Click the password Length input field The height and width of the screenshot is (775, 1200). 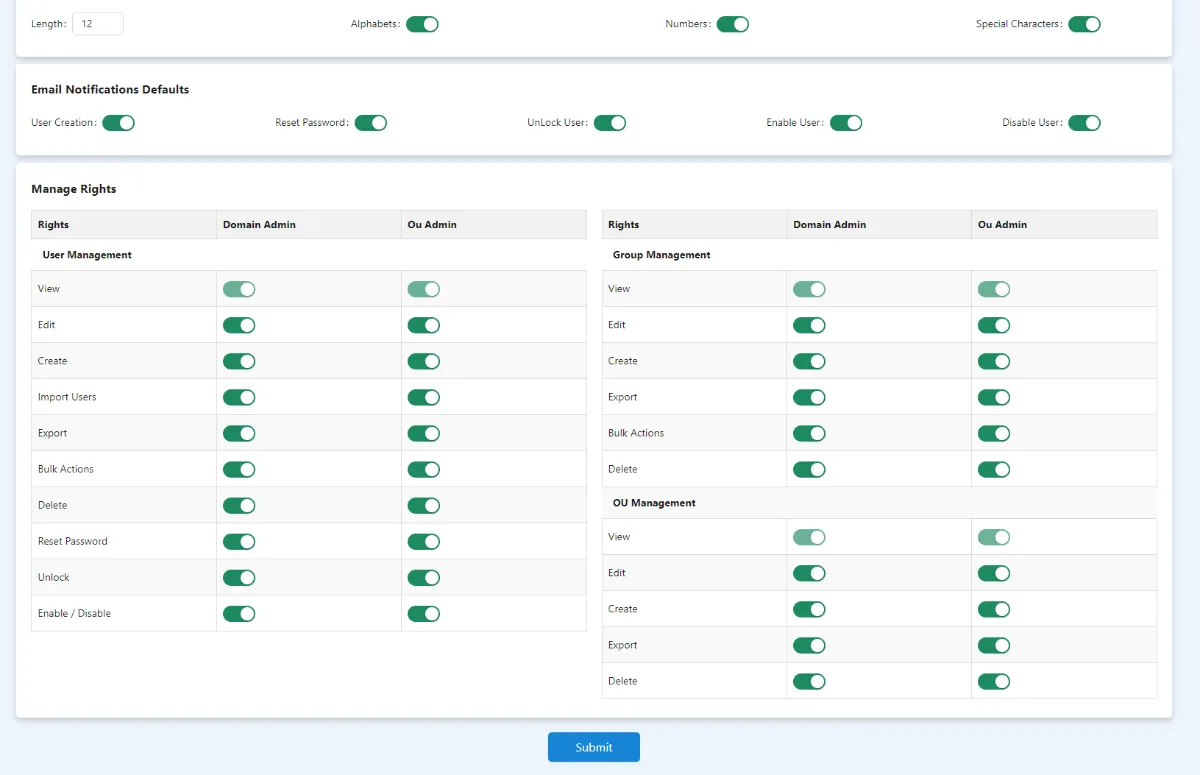(98, 24)
